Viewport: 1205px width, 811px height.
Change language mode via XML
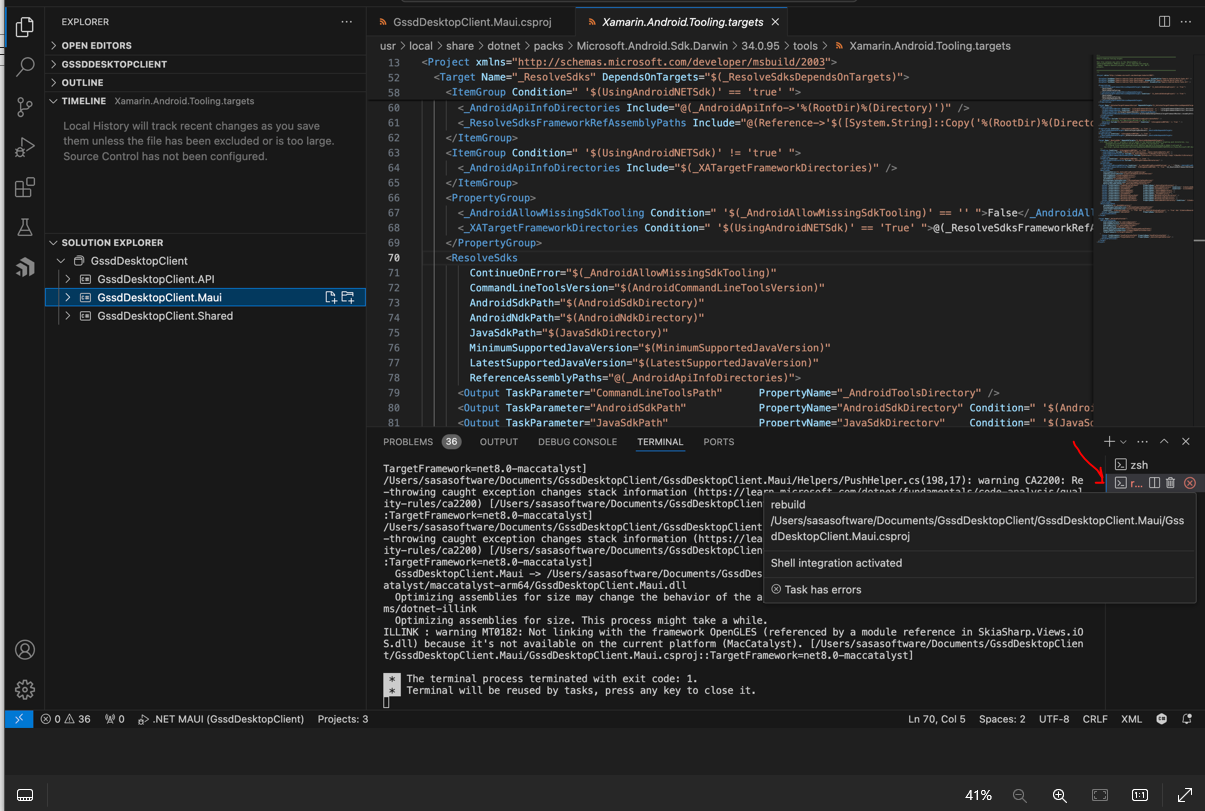1131,719
